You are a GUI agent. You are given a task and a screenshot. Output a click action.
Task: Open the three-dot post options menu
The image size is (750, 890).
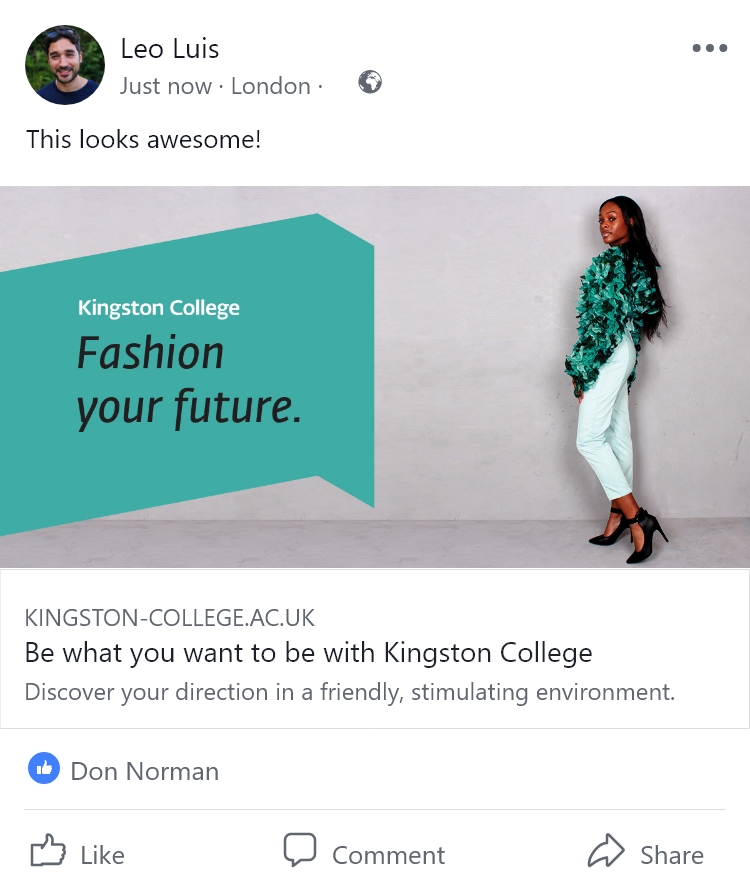[x=709, y=48]
